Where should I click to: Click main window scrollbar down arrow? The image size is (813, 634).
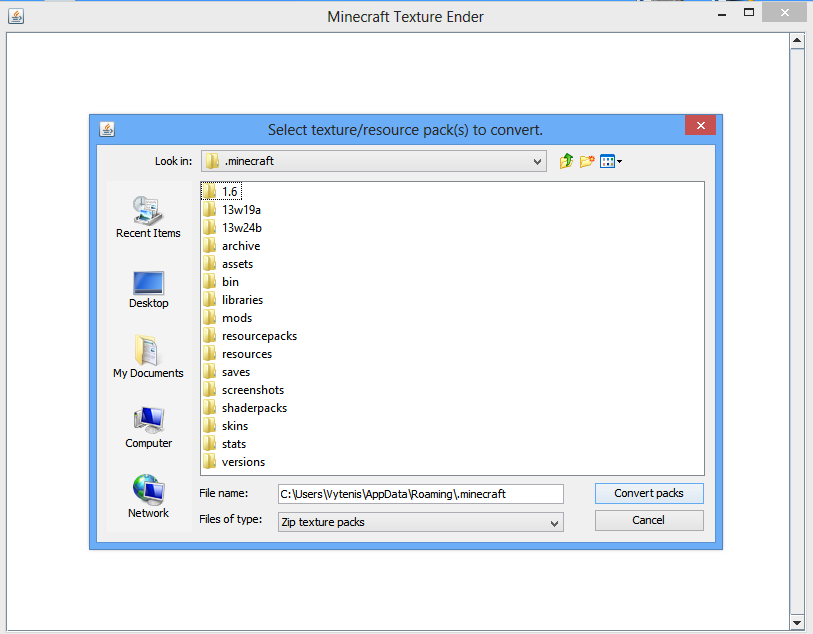coord(797,623)
